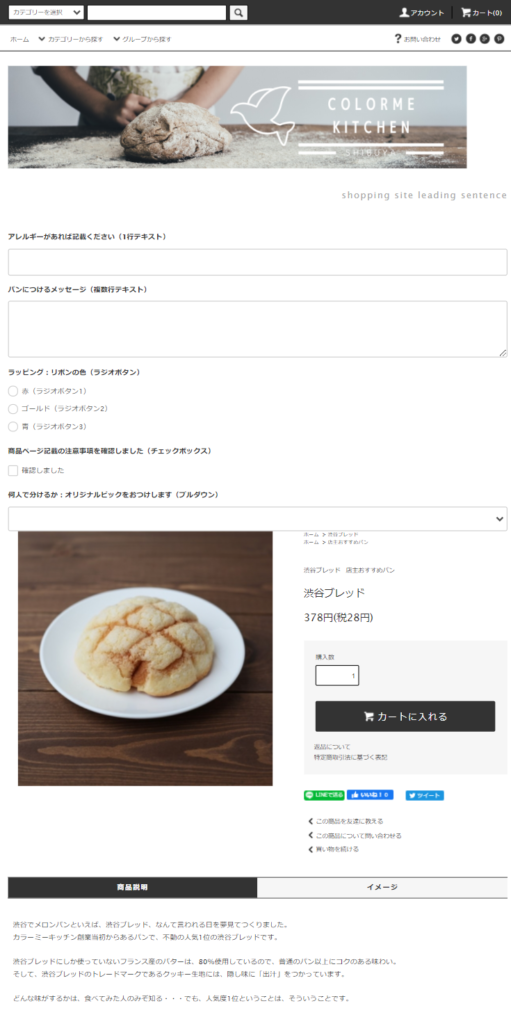Open the cart icon カート(0)
511x1024 pixels.
tap(481, 12)
